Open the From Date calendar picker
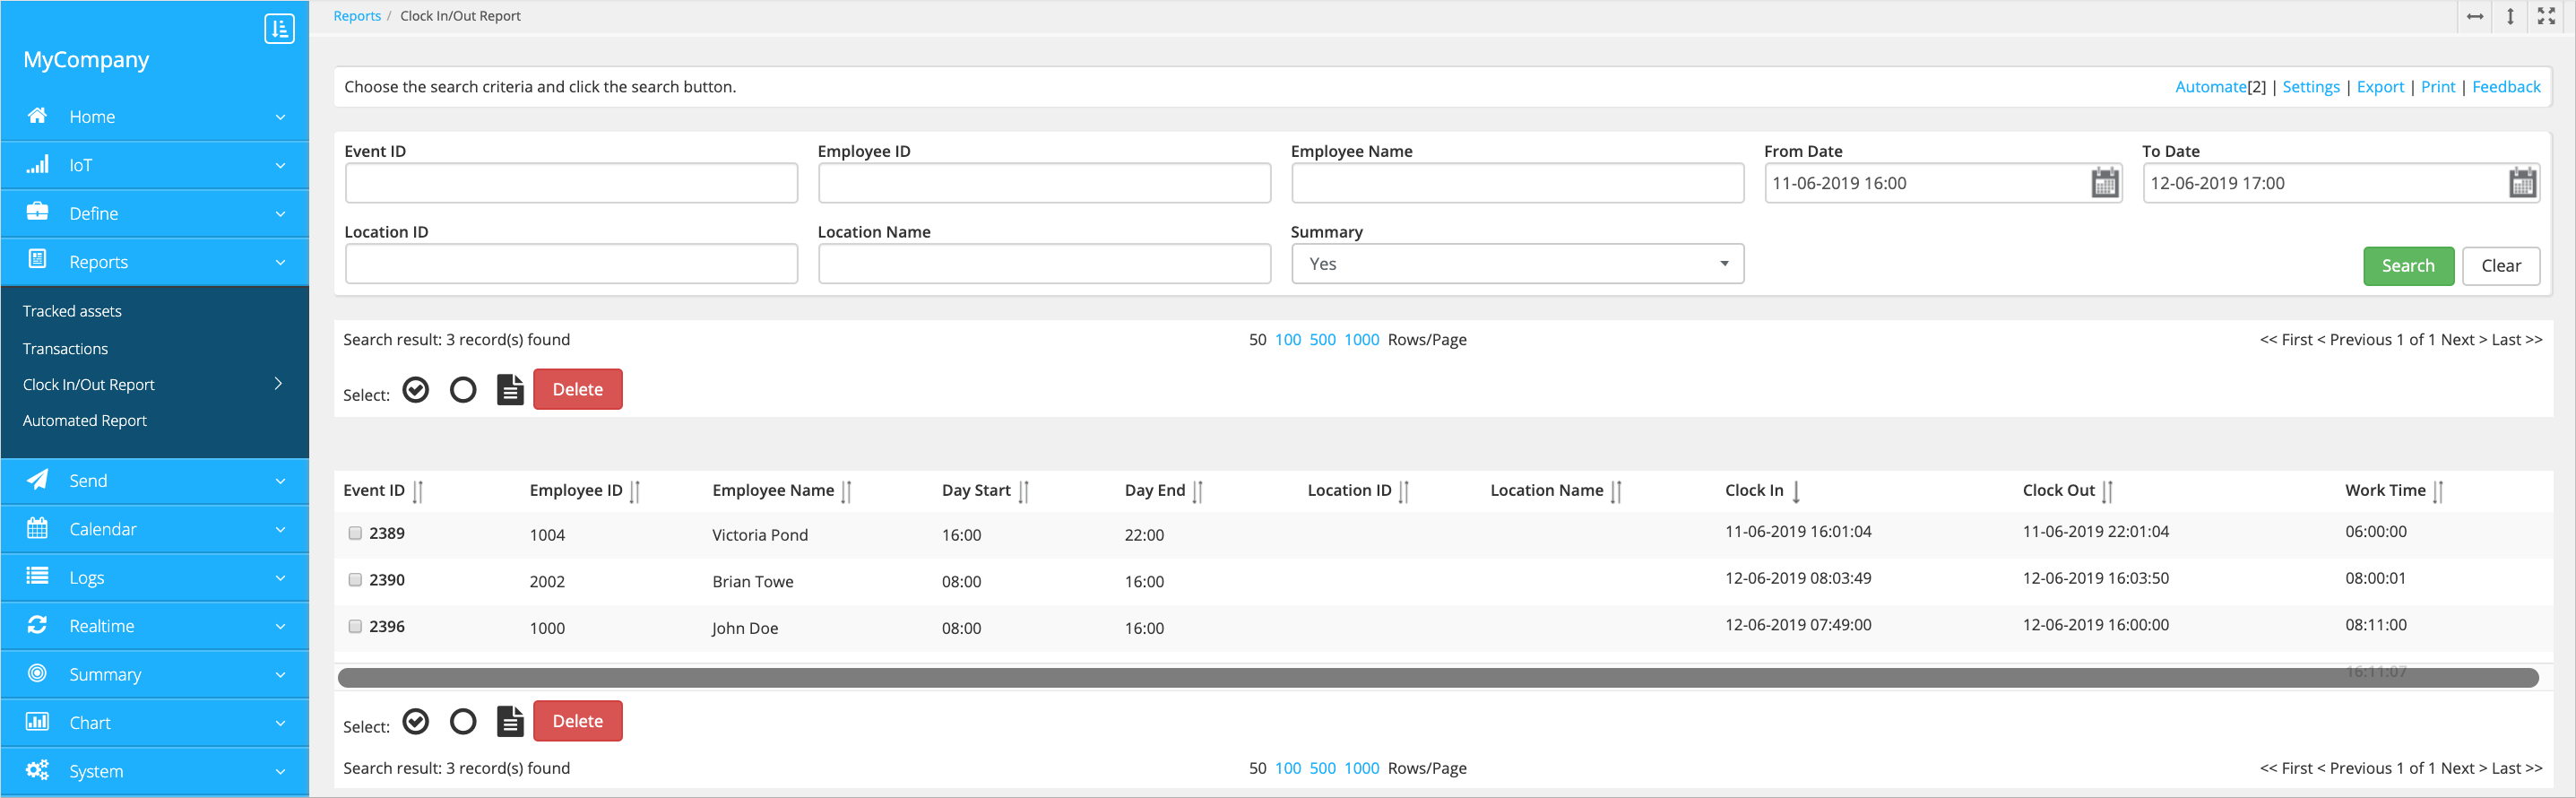This screenshot has height=798, width=2576. pos(2104,183)
